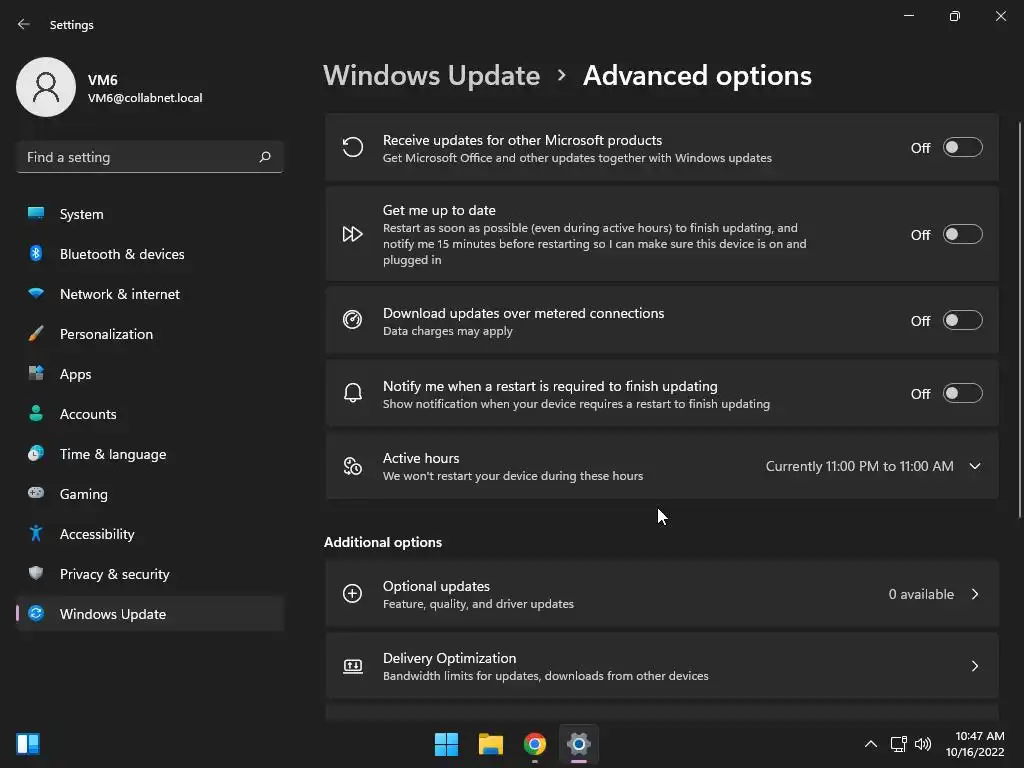Open Privacy & security settings
The image size is (1024, 768).
click(150, 574)
